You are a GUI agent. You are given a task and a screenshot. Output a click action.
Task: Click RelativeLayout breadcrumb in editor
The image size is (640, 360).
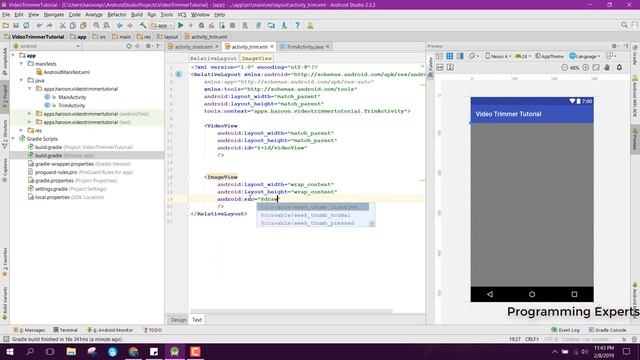[x=213, y=58]
